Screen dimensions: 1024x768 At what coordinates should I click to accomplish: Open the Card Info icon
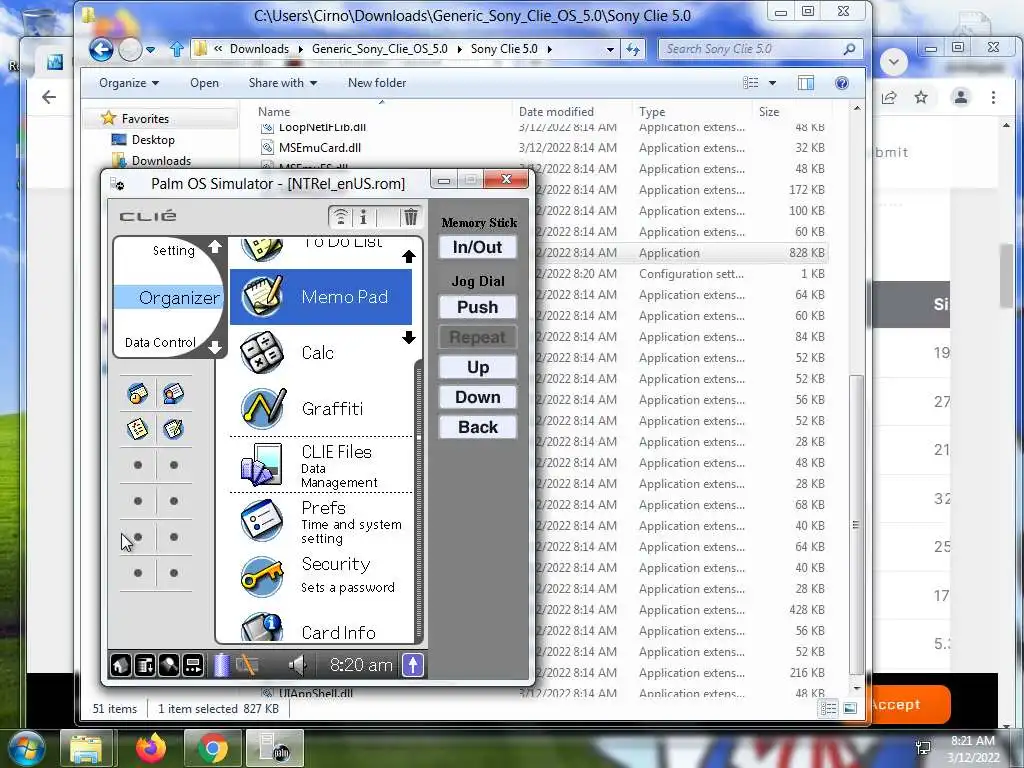(262, 627)
